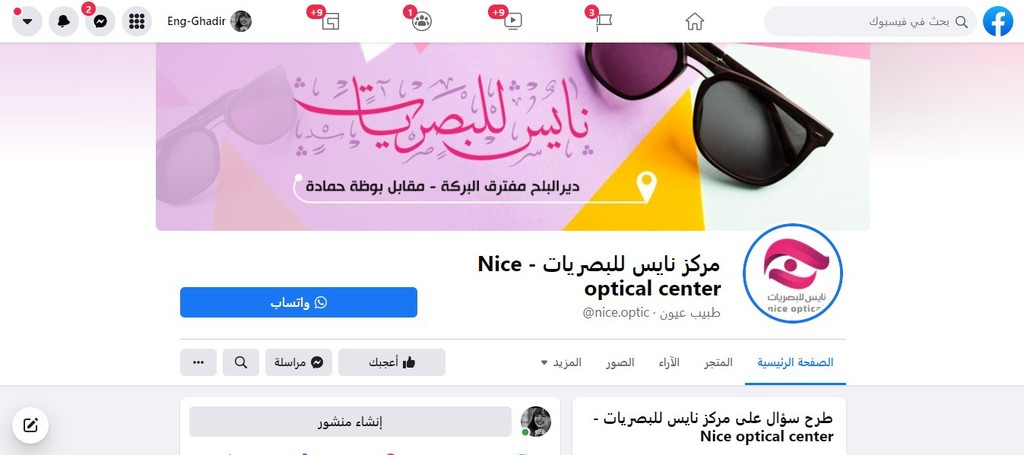Switch to the الصور tab
The height and width of the screenshot is (455, 1024).
point(618,362)
